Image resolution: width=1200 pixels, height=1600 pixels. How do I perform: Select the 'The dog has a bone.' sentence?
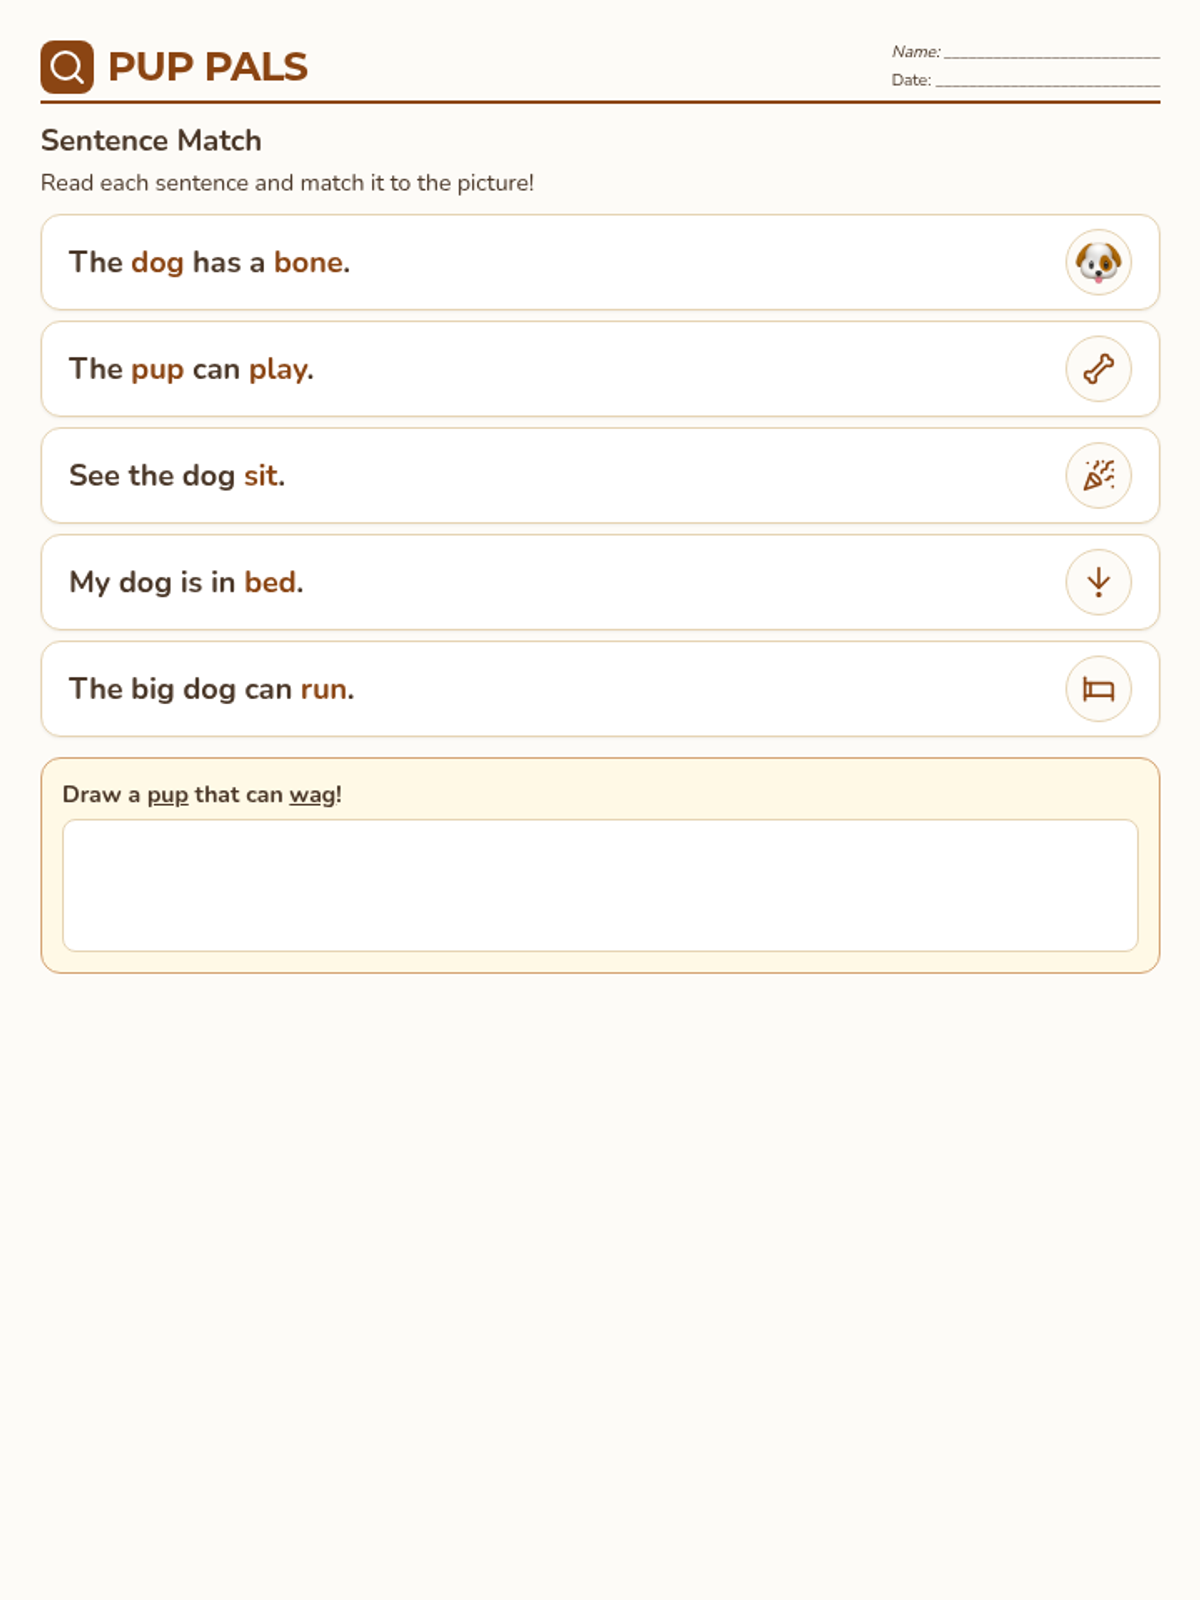[209, 262]
